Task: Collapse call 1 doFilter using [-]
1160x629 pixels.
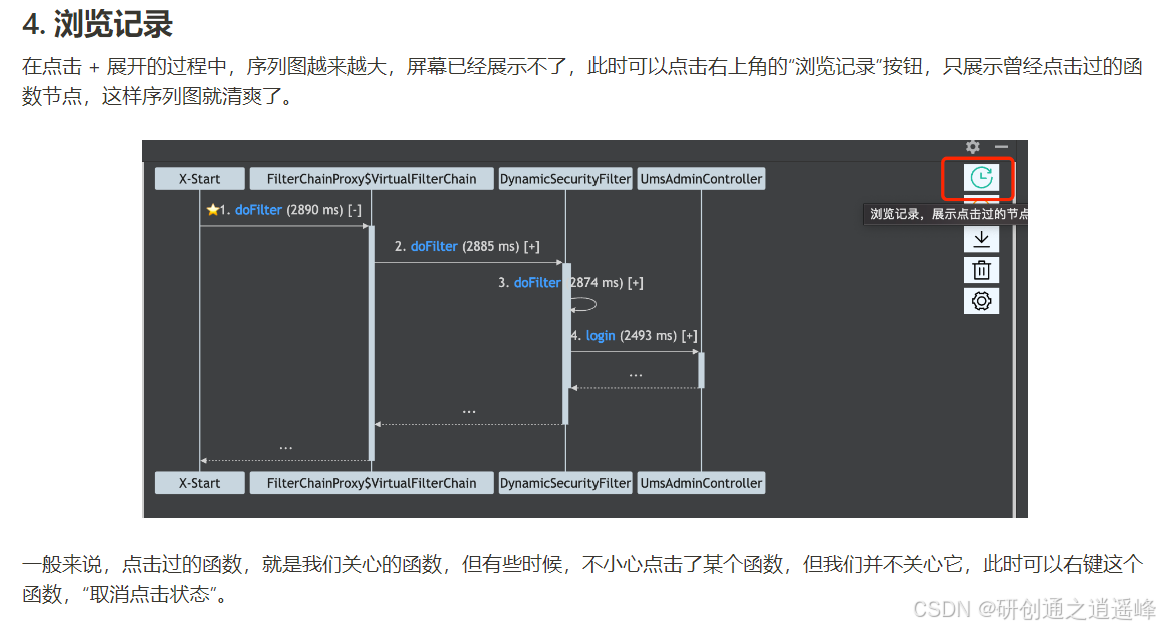Action: click(355, 210)
